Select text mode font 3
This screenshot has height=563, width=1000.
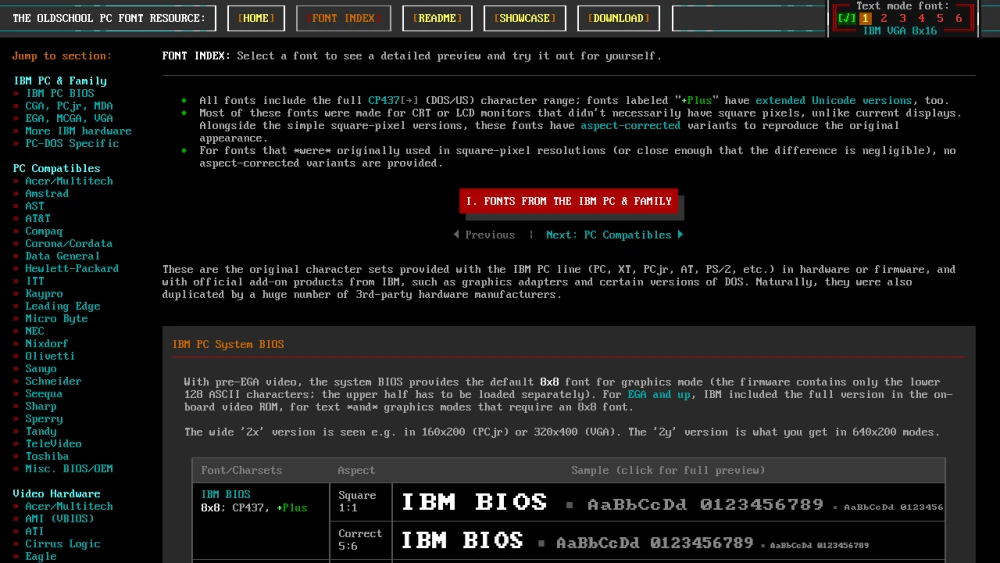click(x=902, y=18)
